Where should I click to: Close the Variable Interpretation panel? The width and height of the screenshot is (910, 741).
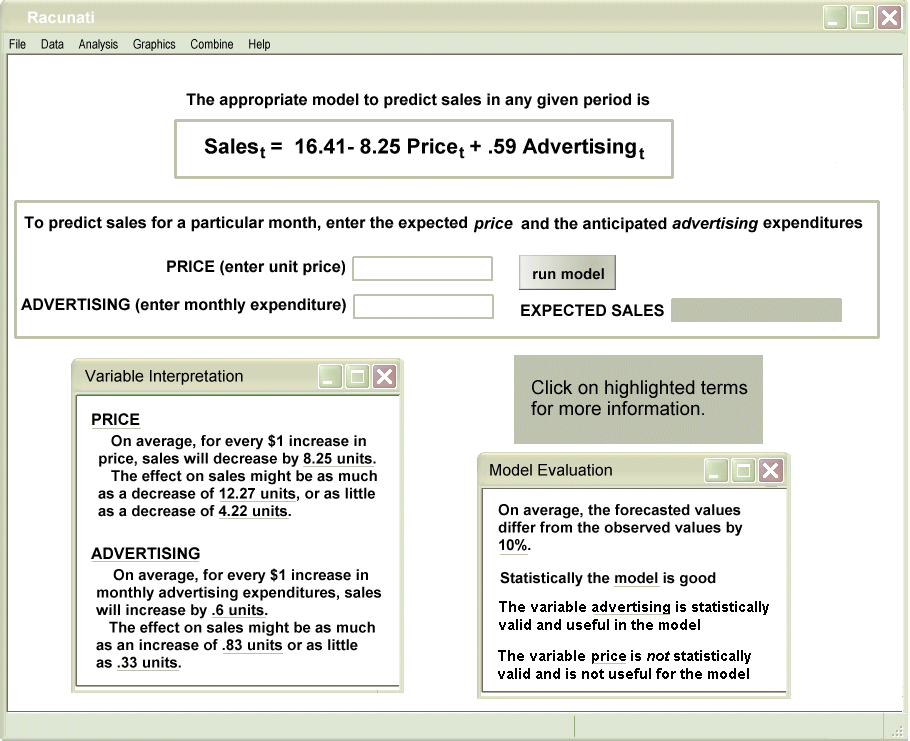pyautogui.click(x=384, y=376)
